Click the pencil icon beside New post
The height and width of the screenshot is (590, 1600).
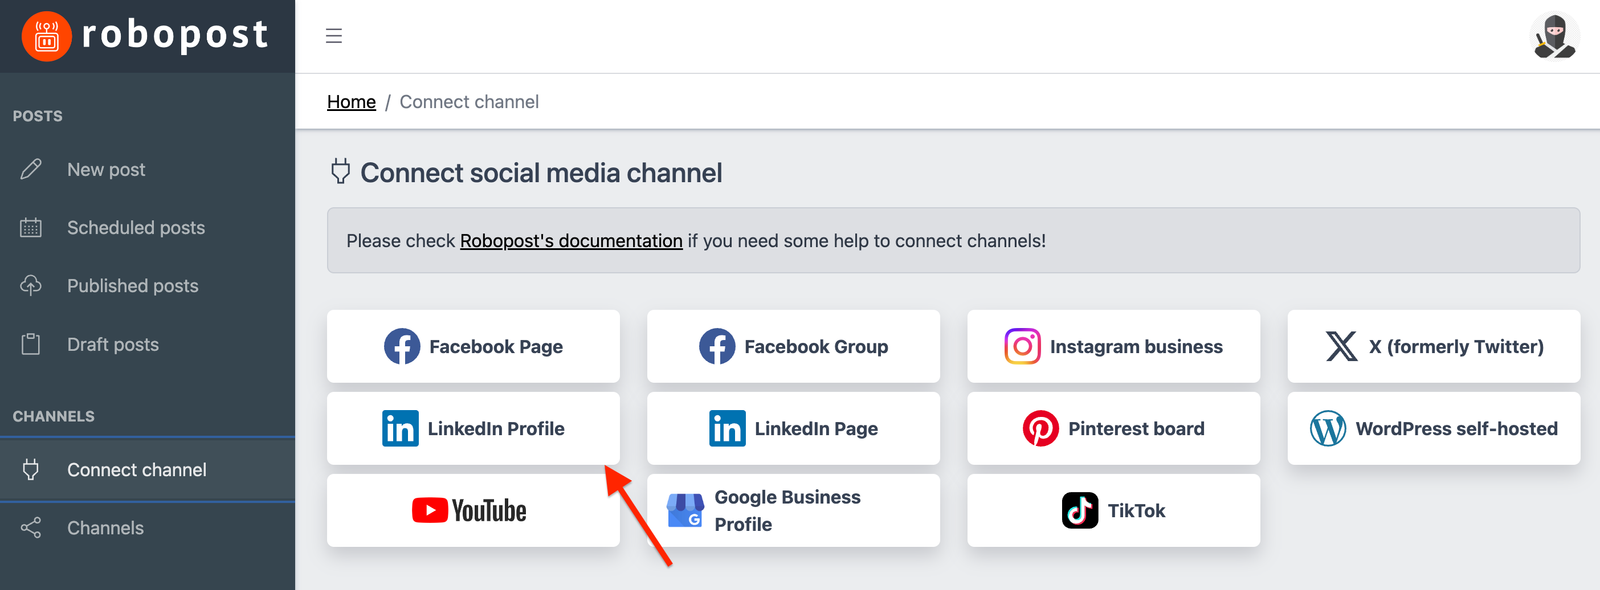click(x=31, y=169)
